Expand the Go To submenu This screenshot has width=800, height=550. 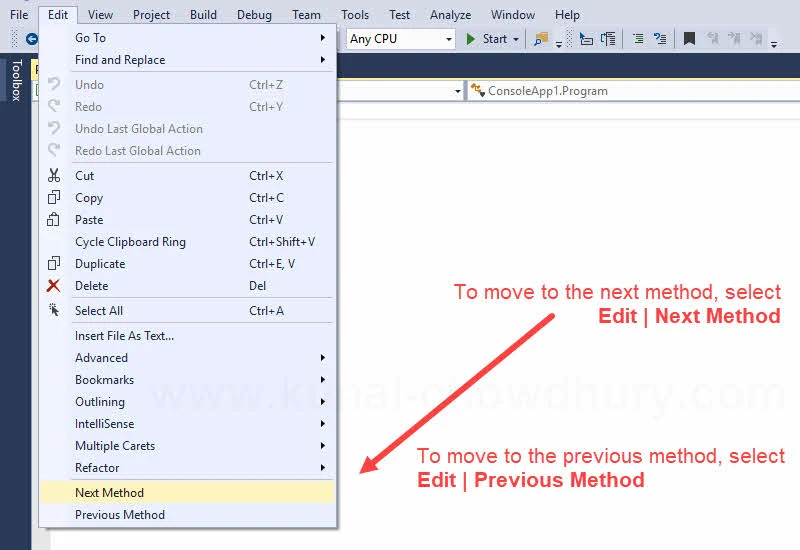coord(187,38)
